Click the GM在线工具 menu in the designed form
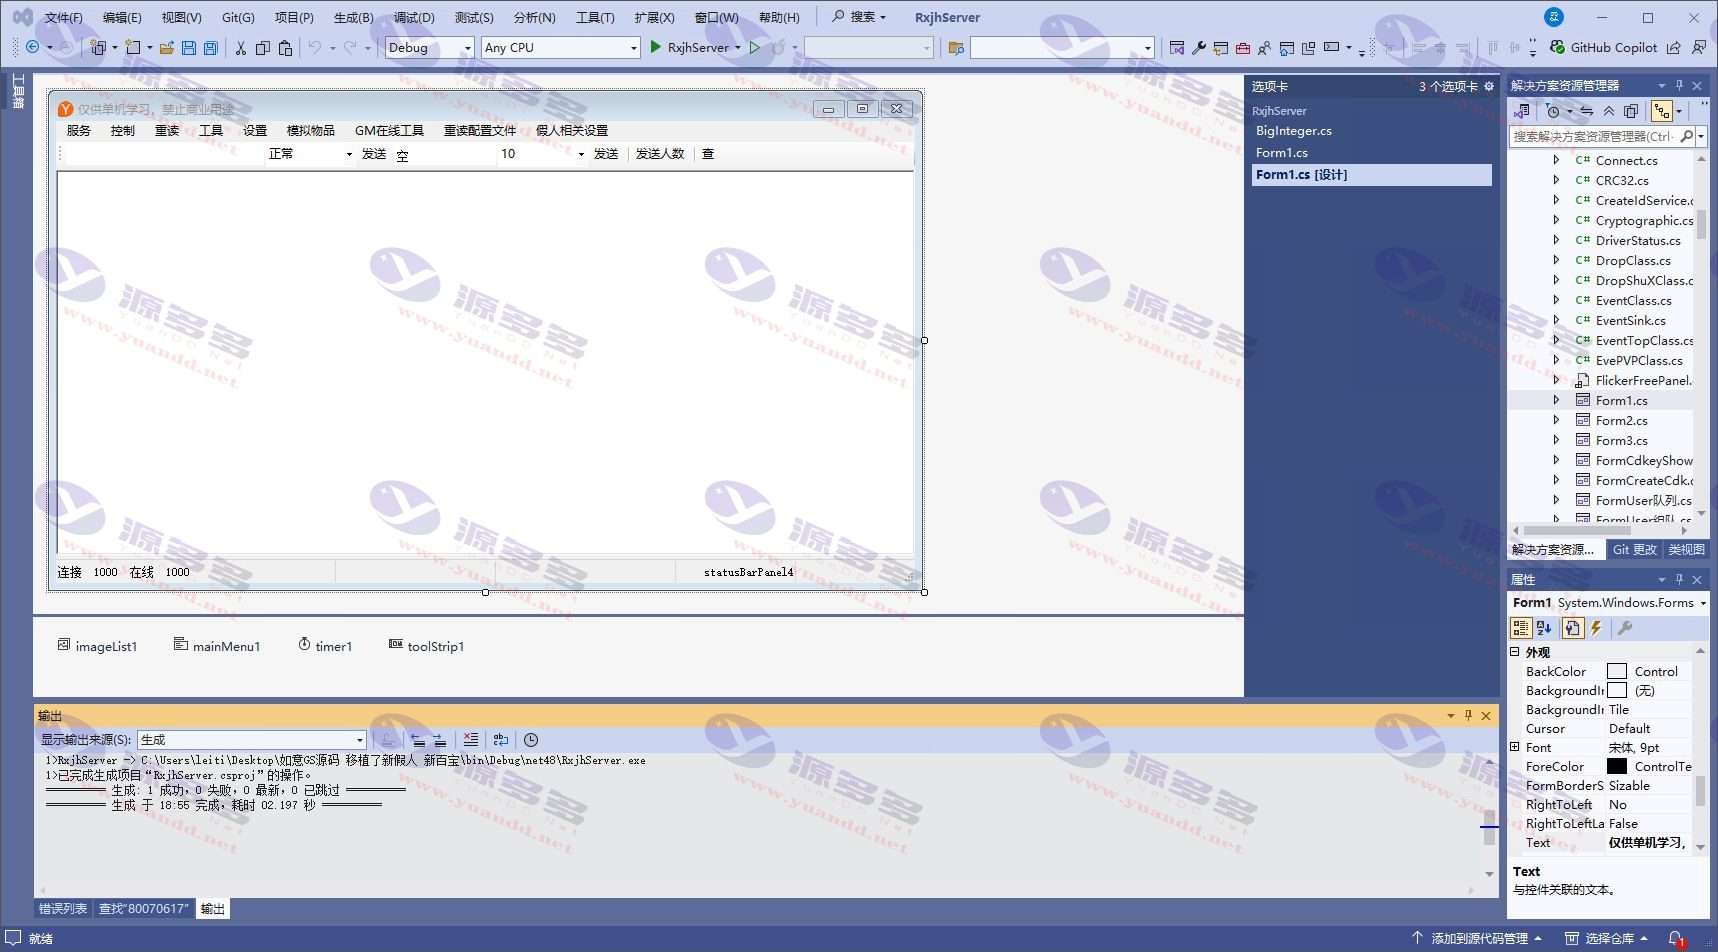 pos(389,131)
